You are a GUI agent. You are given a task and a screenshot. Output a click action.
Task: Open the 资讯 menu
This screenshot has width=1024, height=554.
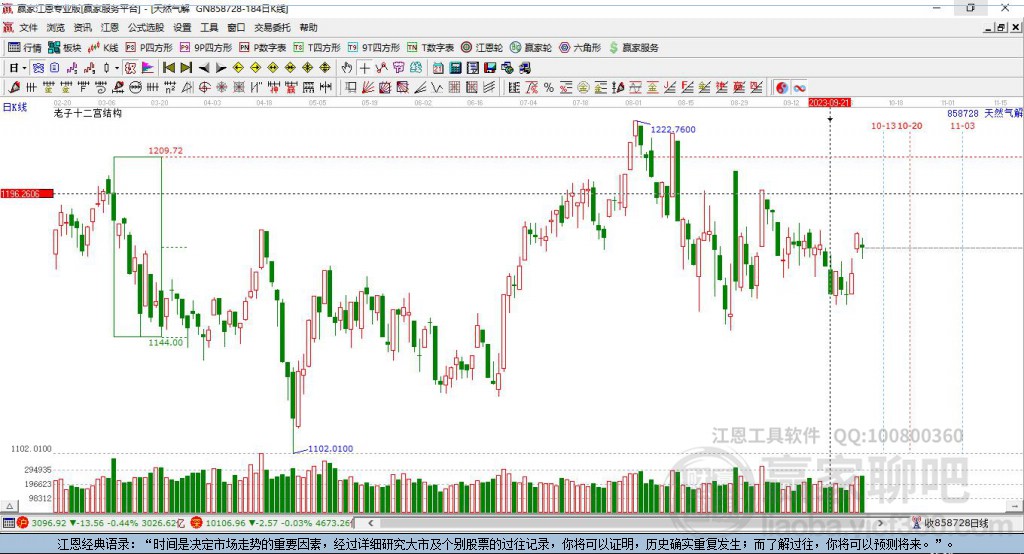point(83,27)
